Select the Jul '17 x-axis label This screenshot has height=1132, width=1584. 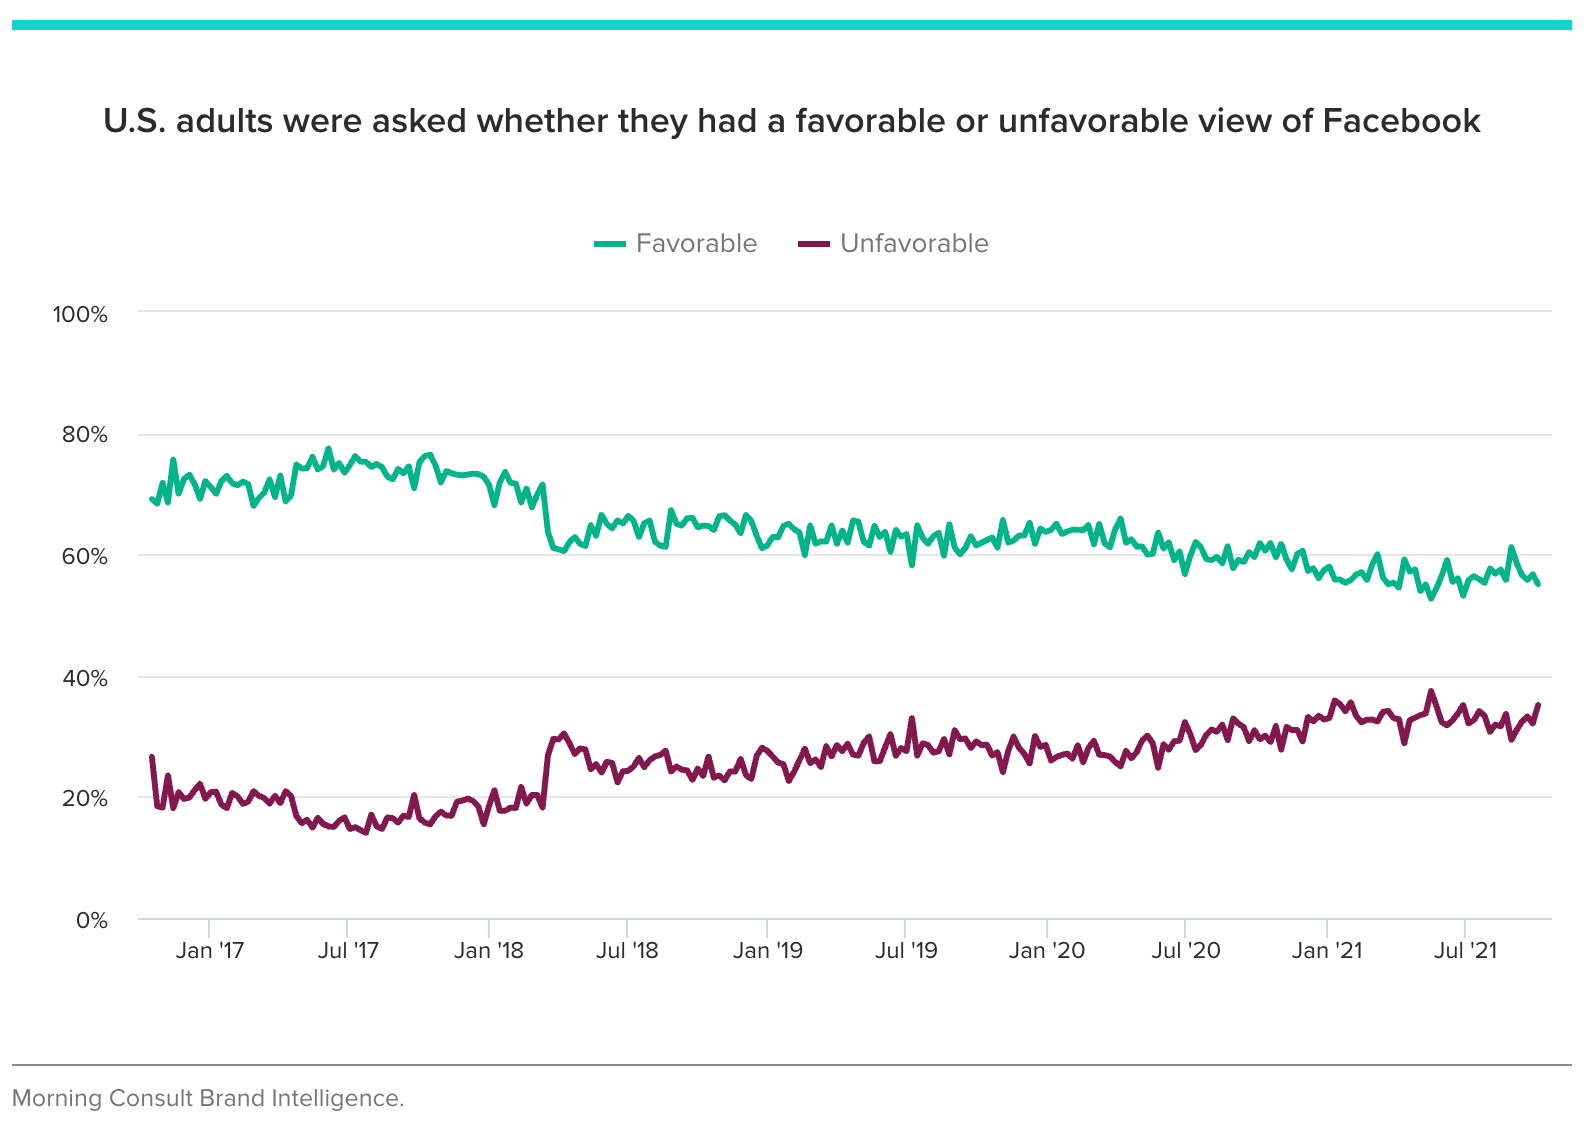[x=348, y=950]
